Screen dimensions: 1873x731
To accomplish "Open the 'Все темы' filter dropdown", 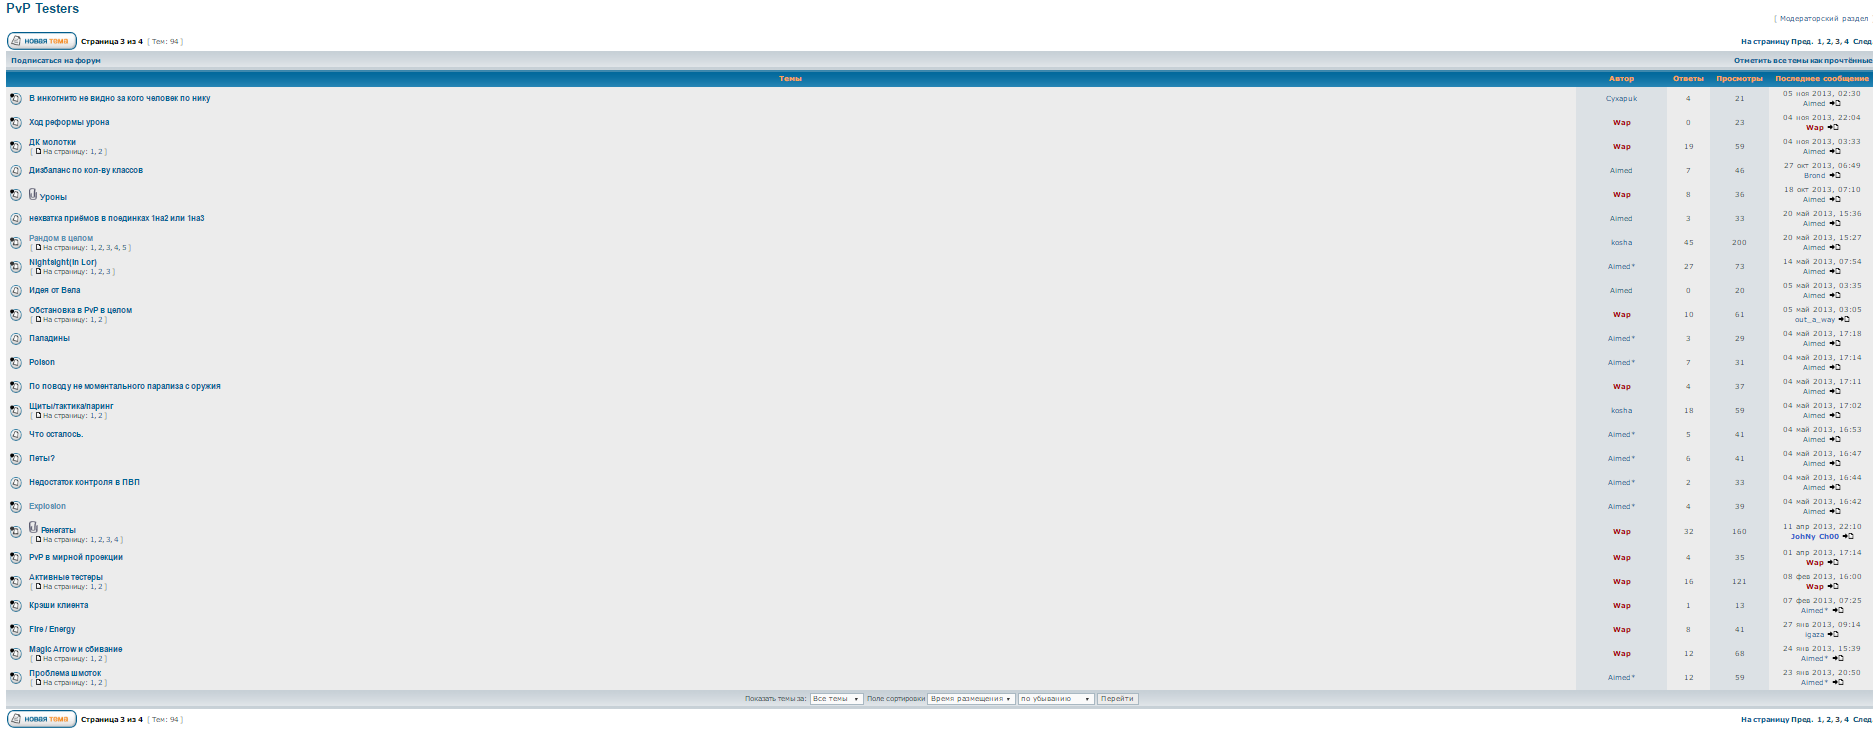I will tap(836, 699).
